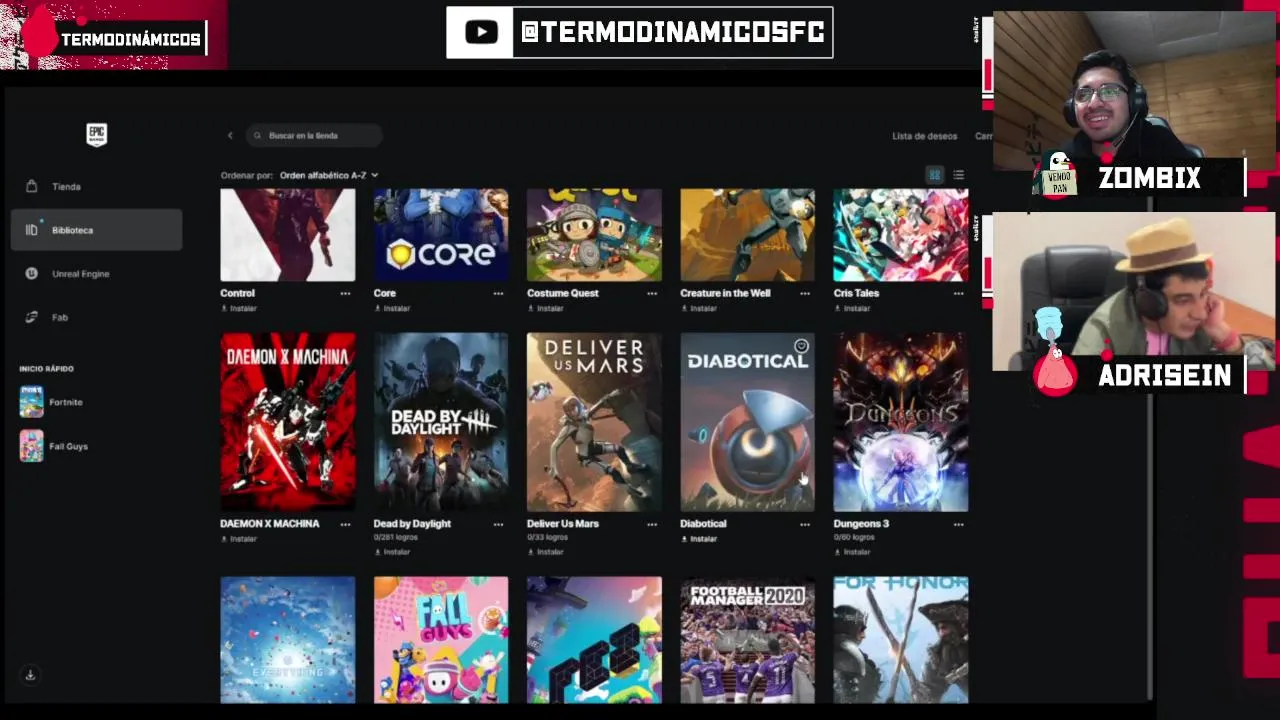Image resolution: width=1280 pixels, height=720 pixels.
Task: Install Cris Tales
Action: 852,308
